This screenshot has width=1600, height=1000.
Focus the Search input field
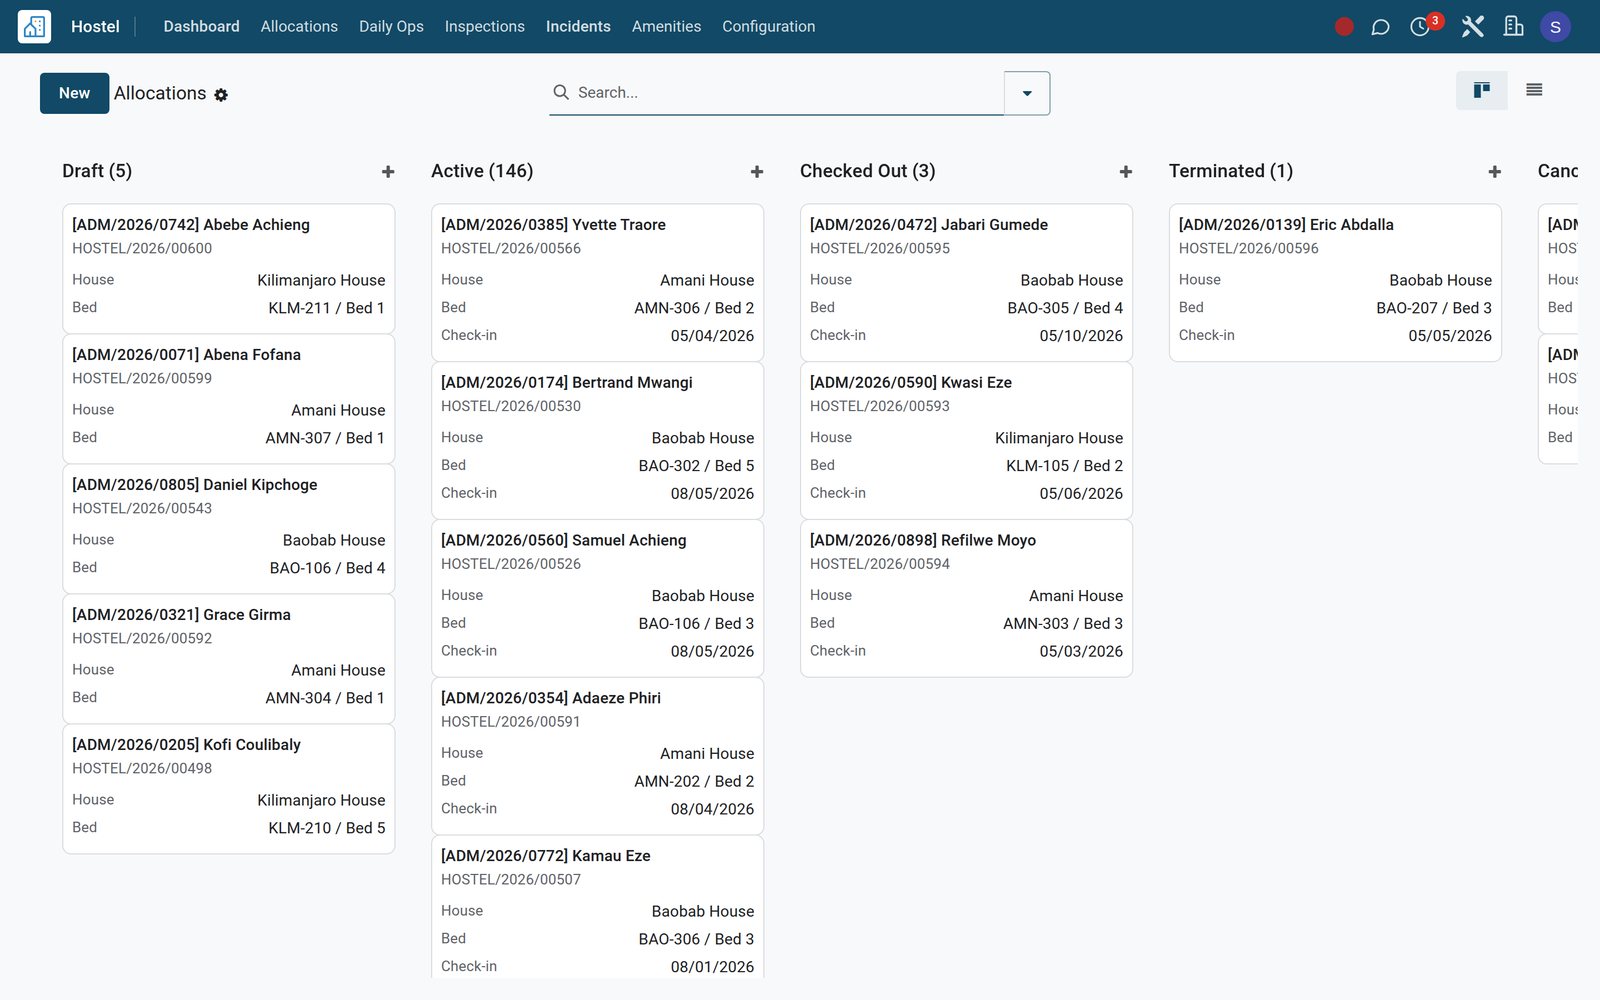click(x=788, y=93)
